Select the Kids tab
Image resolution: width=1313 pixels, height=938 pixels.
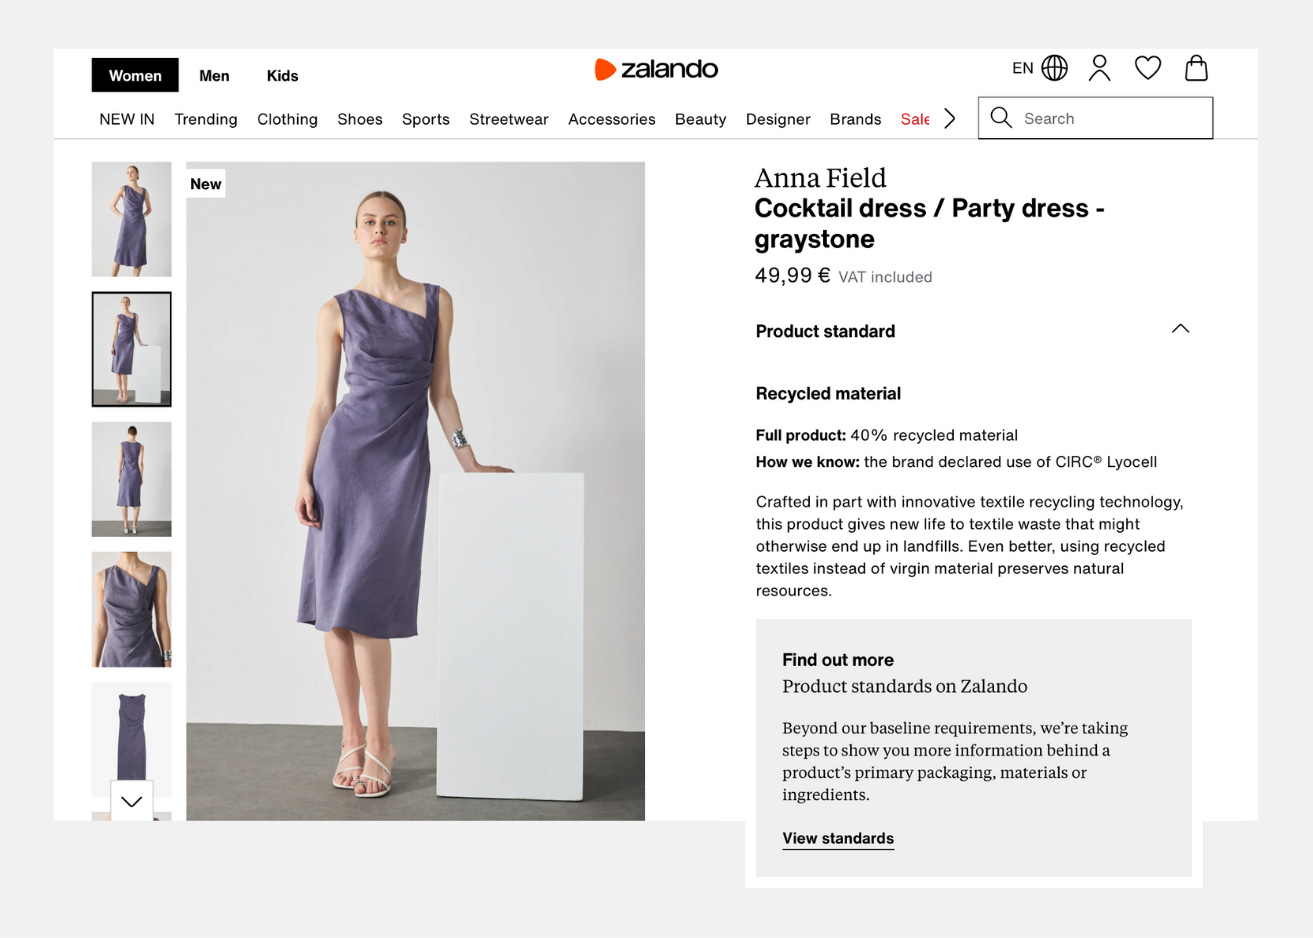click(282, 76)
